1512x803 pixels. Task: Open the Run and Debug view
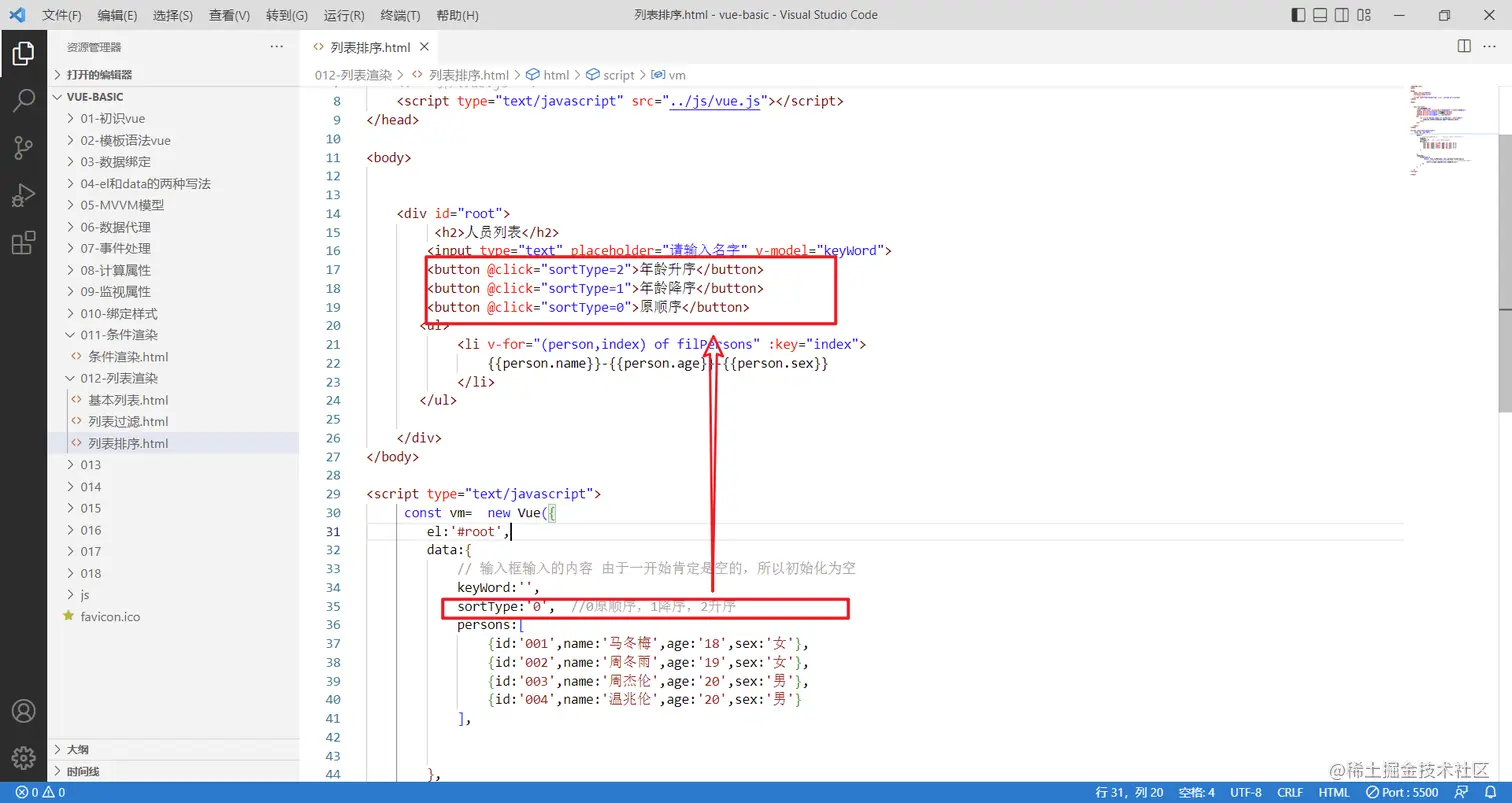point(23,195)
